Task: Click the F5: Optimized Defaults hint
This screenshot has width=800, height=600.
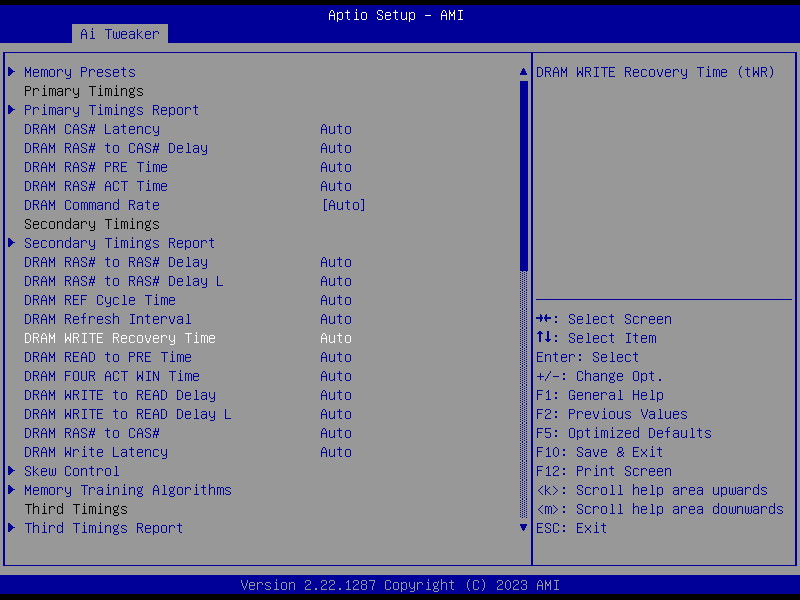Action: (x=623, y=433)
